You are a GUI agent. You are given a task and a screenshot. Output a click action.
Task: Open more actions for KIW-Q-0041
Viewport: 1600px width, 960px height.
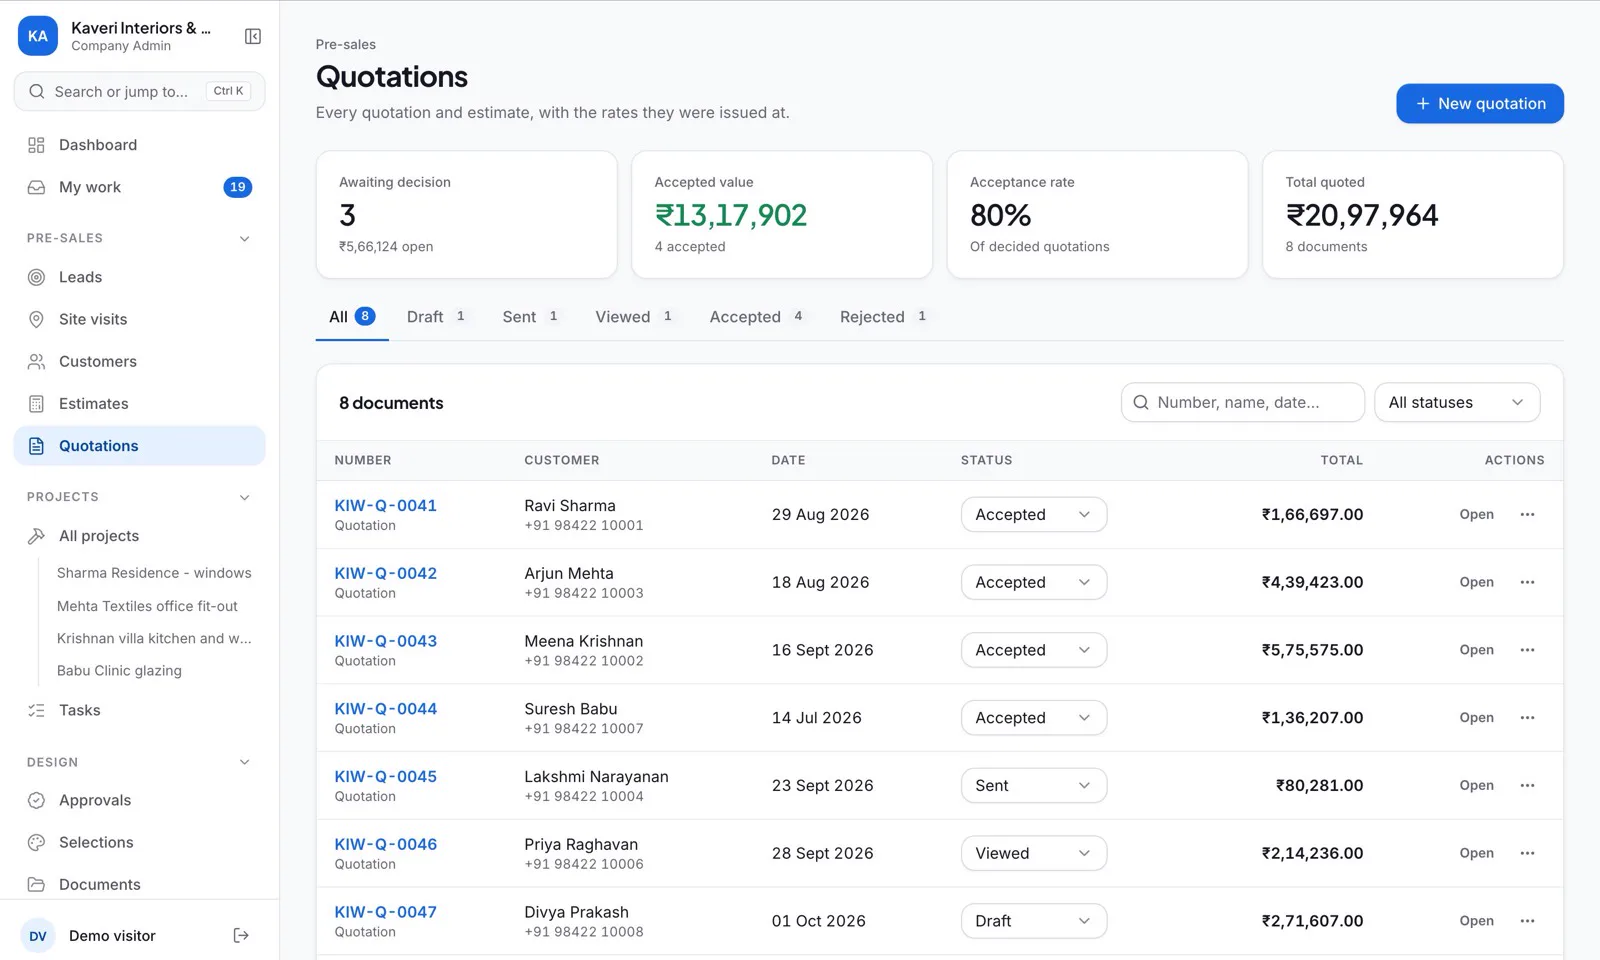[1527, 514]
